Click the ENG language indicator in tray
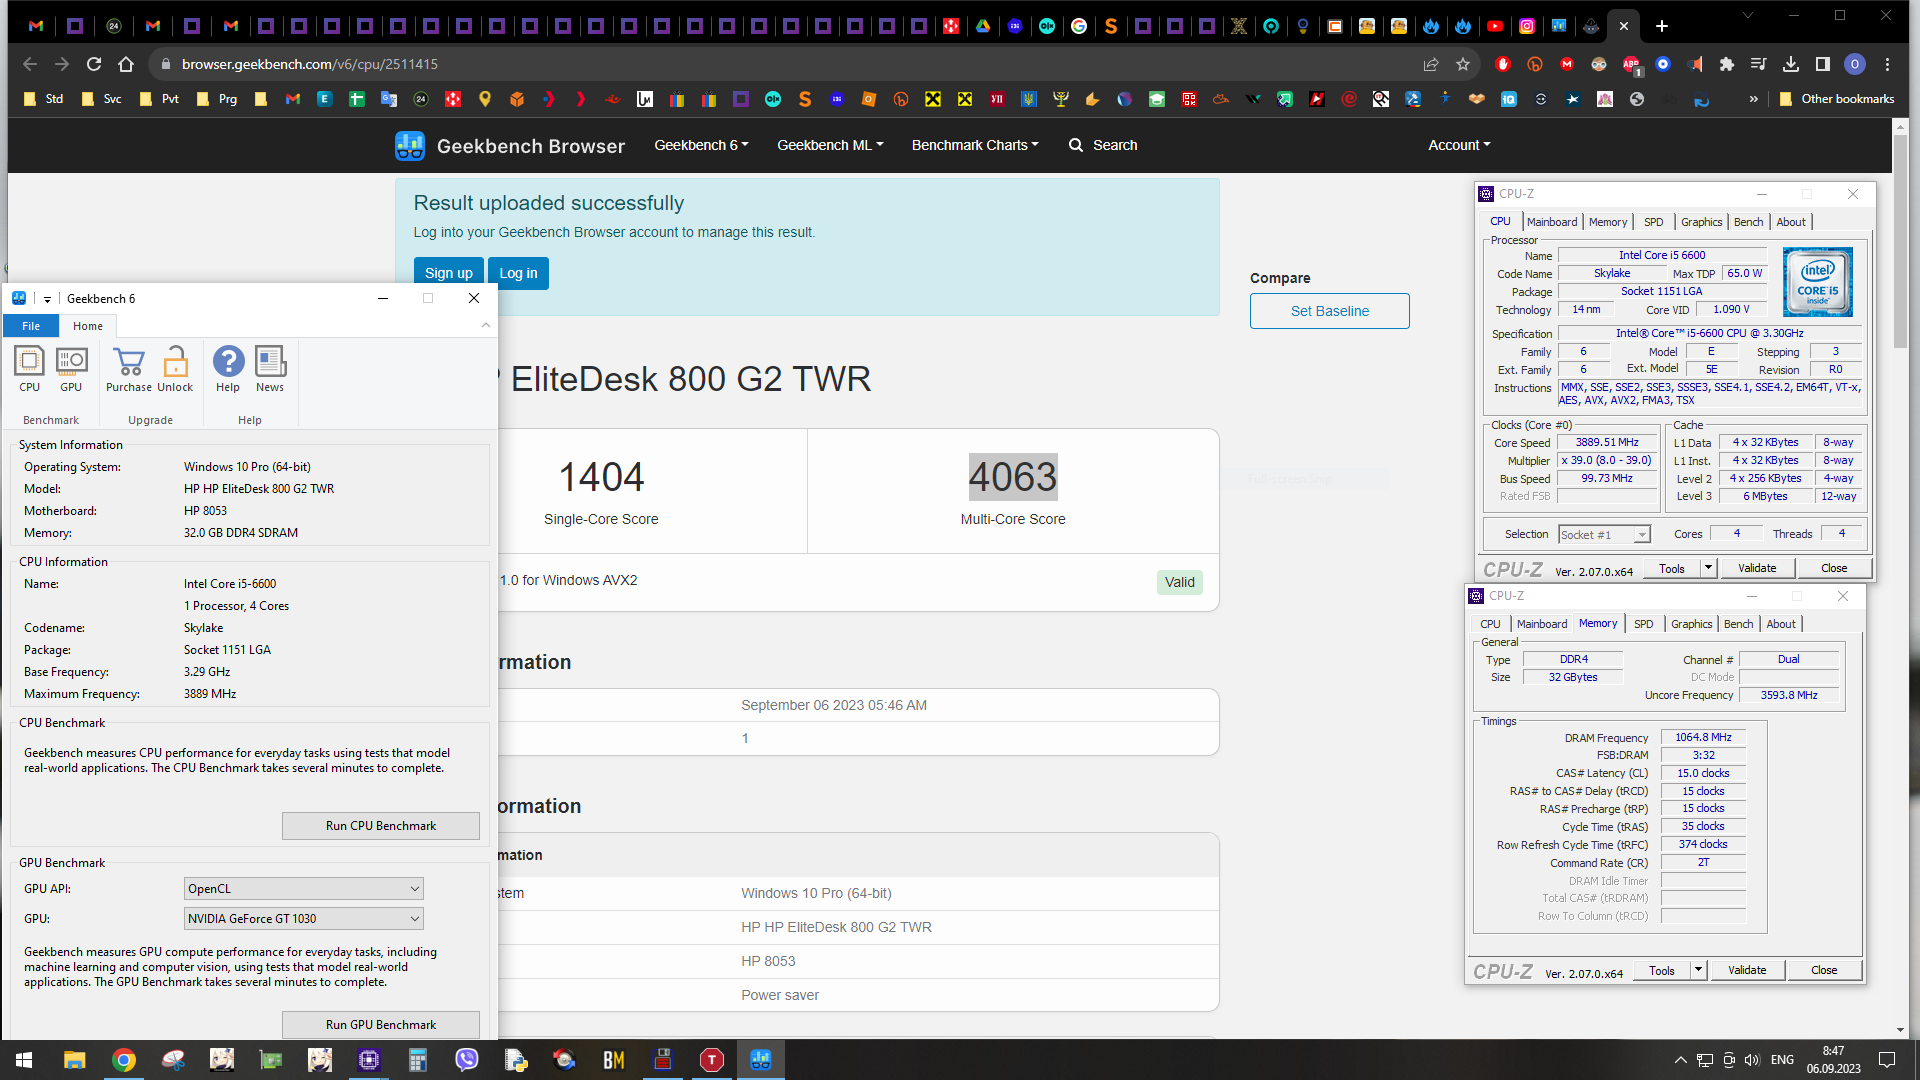The image size is (1920, 1080). click(1782, 1060)
